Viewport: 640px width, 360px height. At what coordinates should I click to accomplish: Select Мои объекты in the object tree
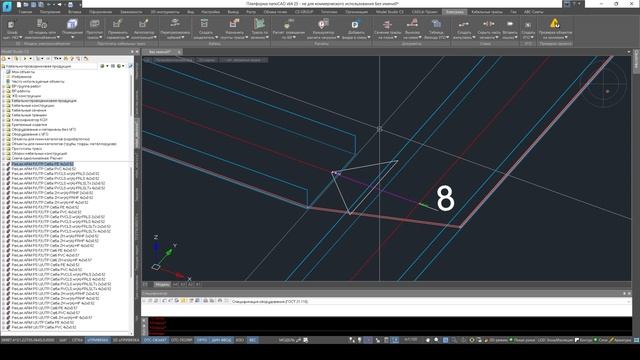(23, 71)
